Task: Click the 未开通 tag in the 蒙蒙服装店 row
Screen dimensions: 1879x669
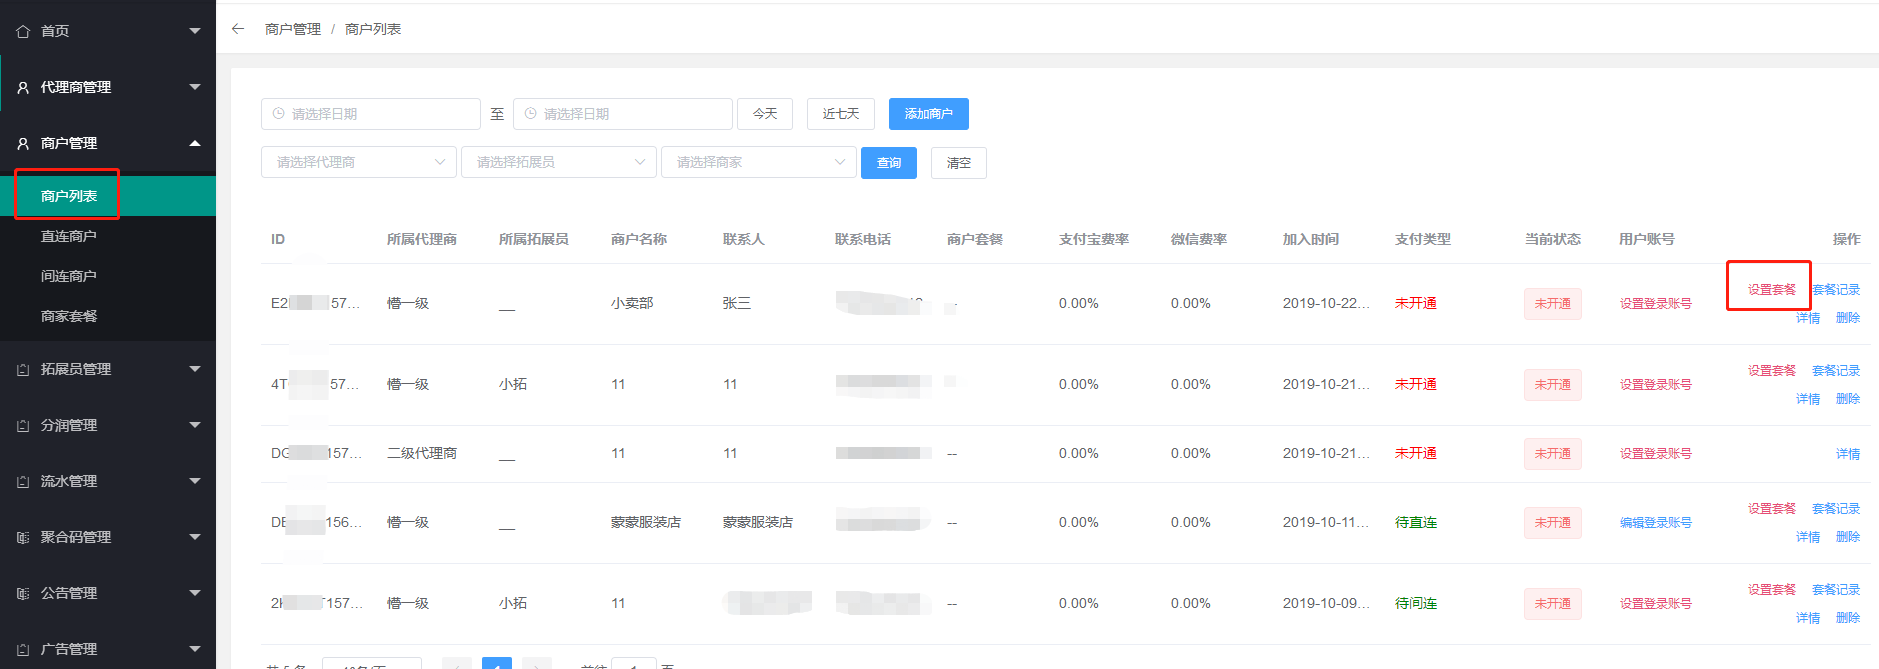Action: pos(1553,523)
